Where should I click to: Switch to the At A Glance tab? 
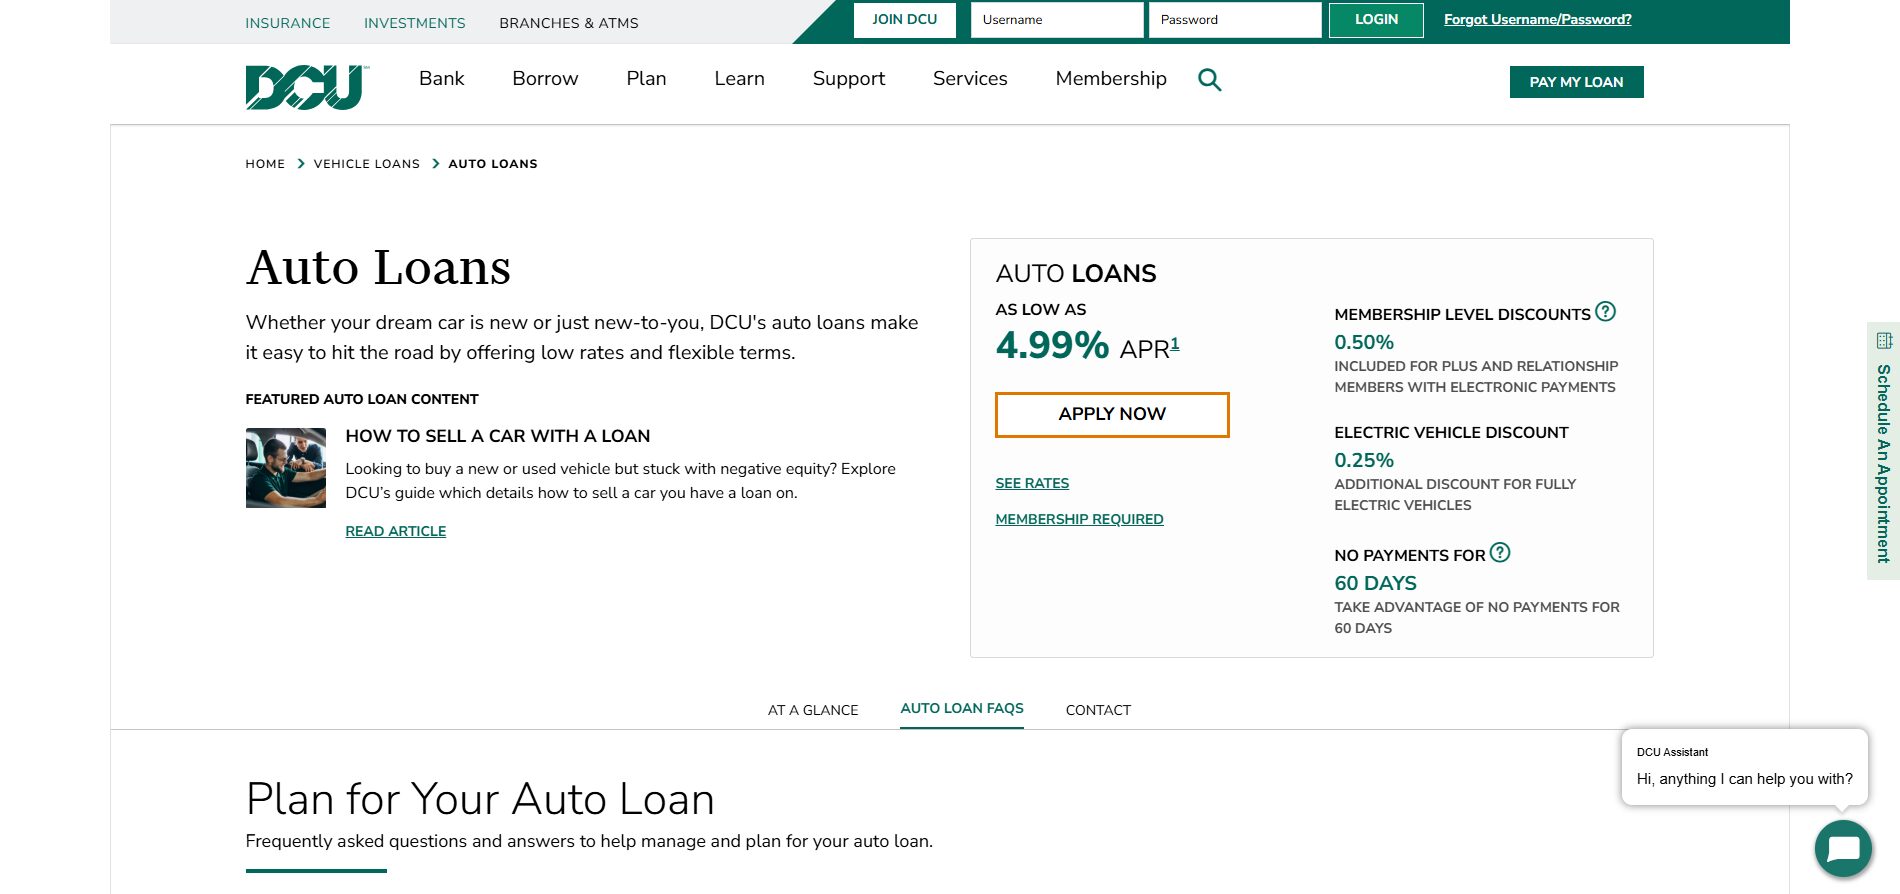pyautogui.click(x=812, y=710)
